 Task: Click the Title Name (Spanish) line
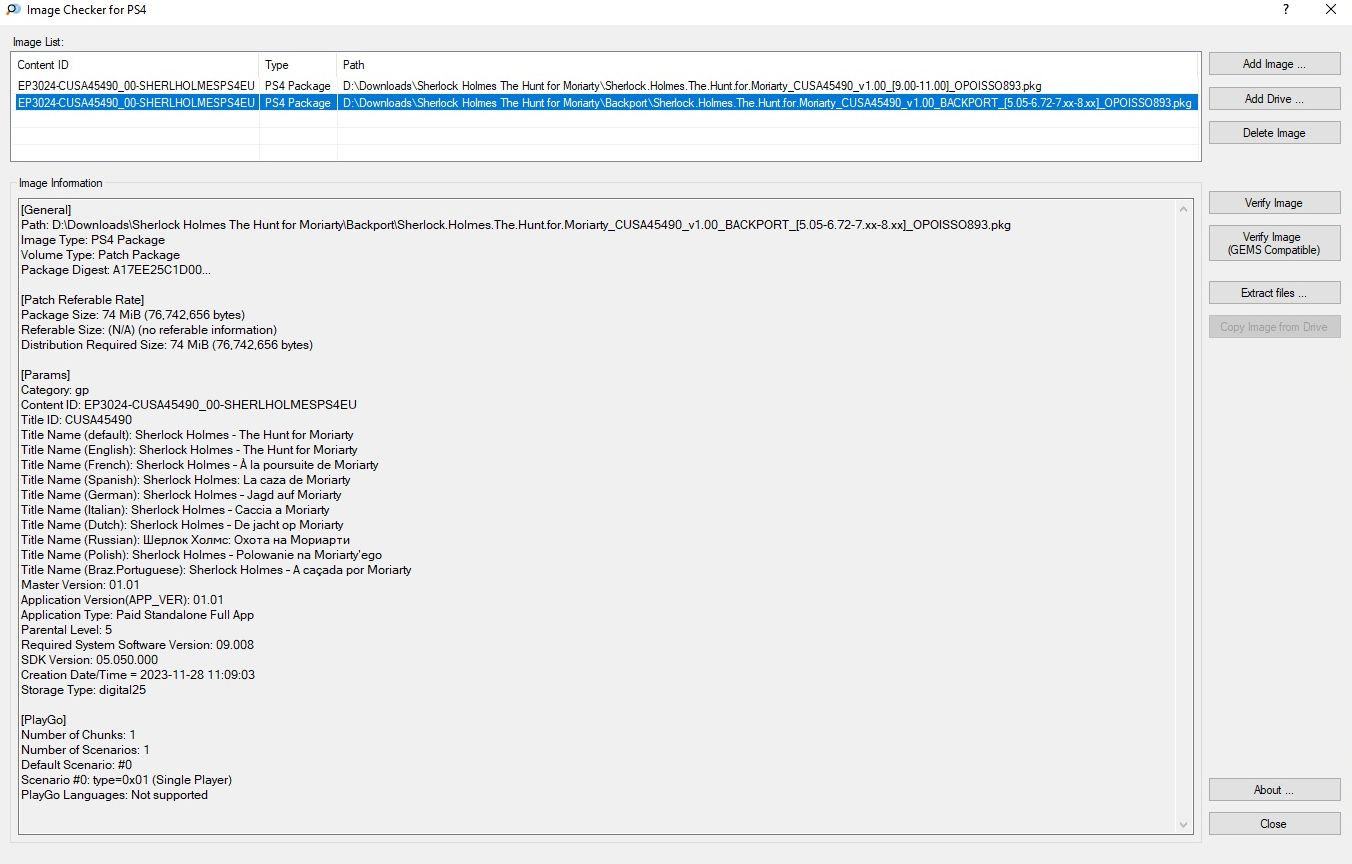click(186, 480)
